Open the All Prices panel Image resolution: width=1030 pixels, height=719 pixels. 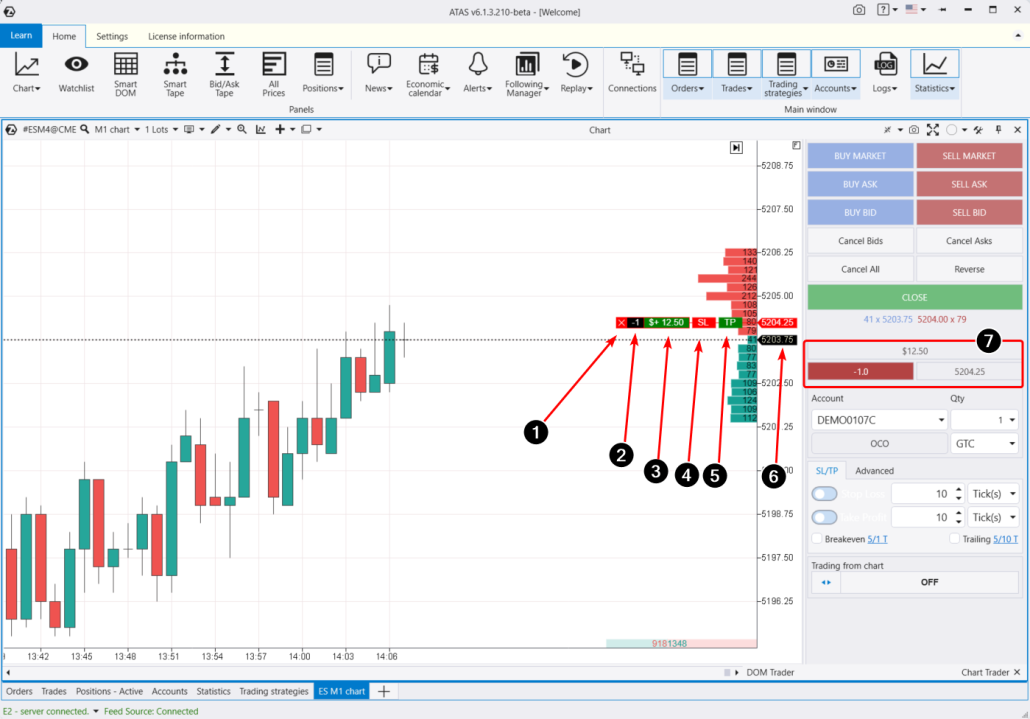click(273, 73)
